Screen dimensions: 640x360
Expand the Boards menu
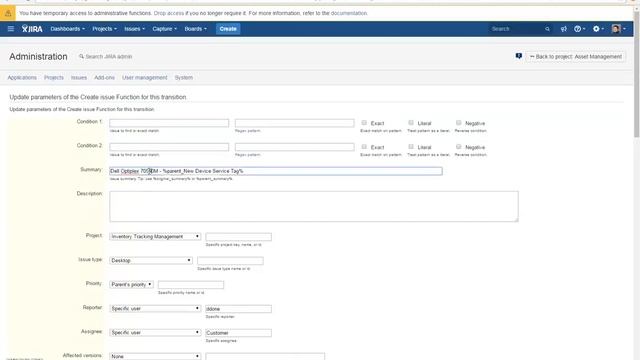[x=196, y=29]
